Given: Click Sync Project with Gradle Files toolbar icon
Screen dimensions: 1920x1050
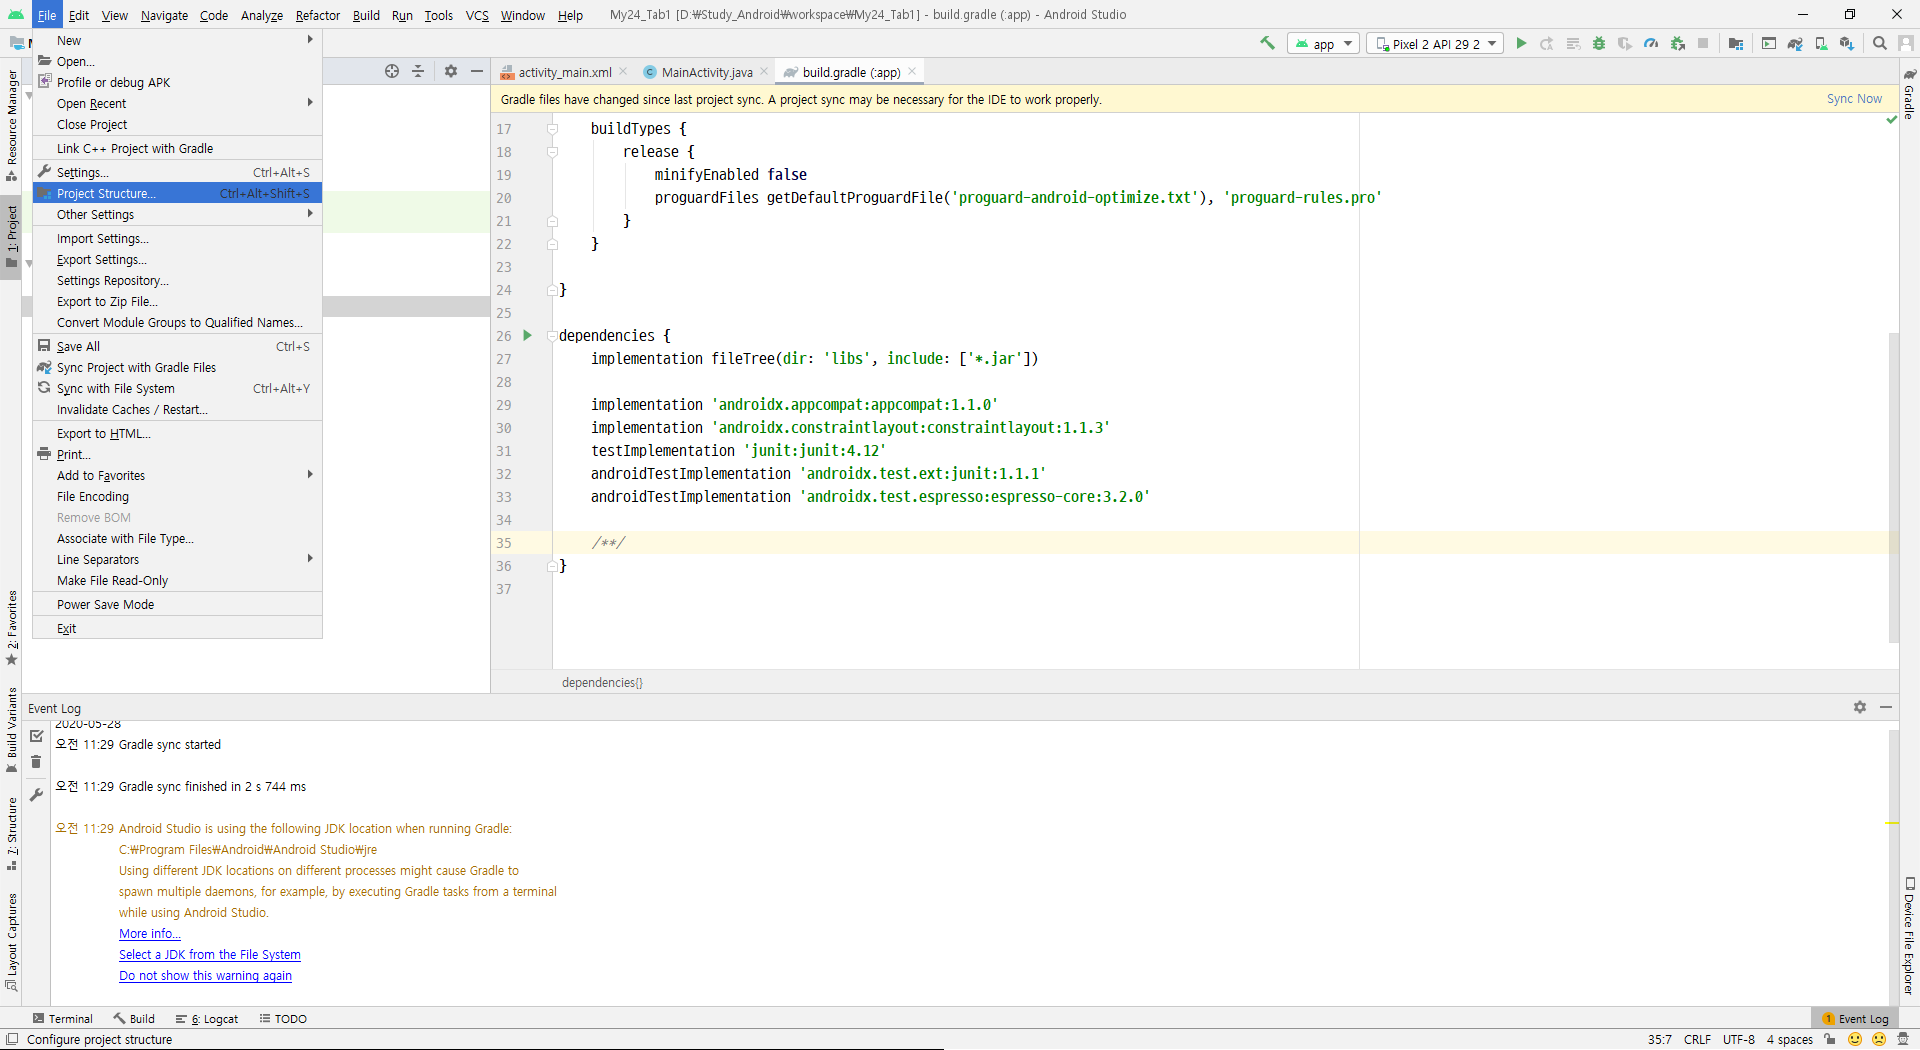Looking at the screenshot, I should coord(1795,43).
